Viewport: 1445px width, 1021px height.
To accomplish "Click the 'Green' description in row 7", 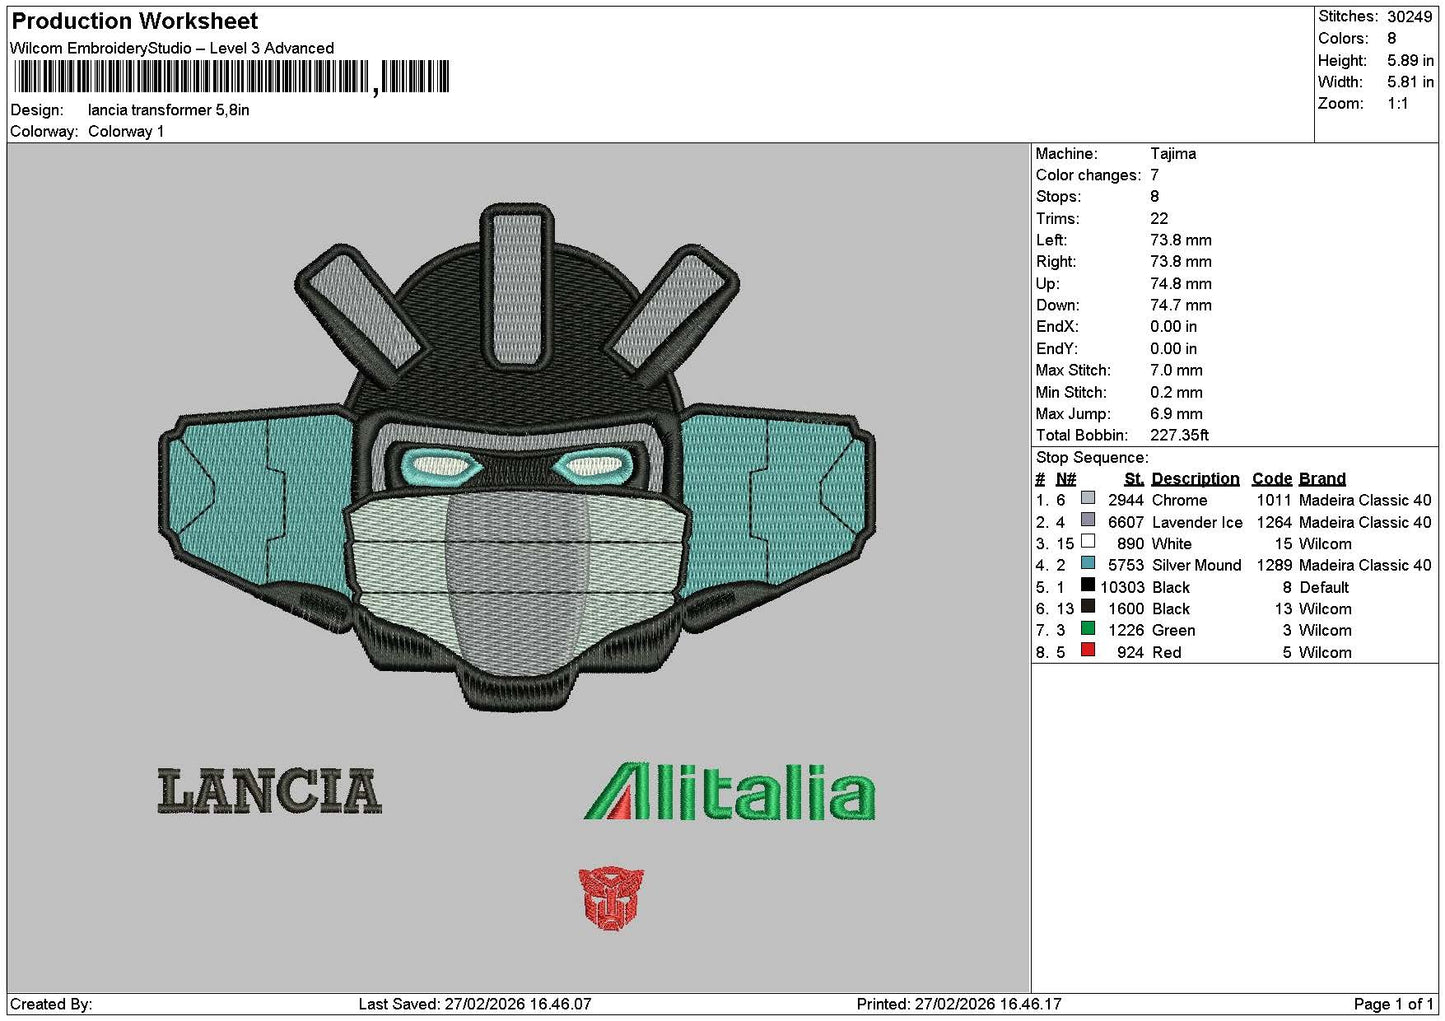I will pos(1173,631).
